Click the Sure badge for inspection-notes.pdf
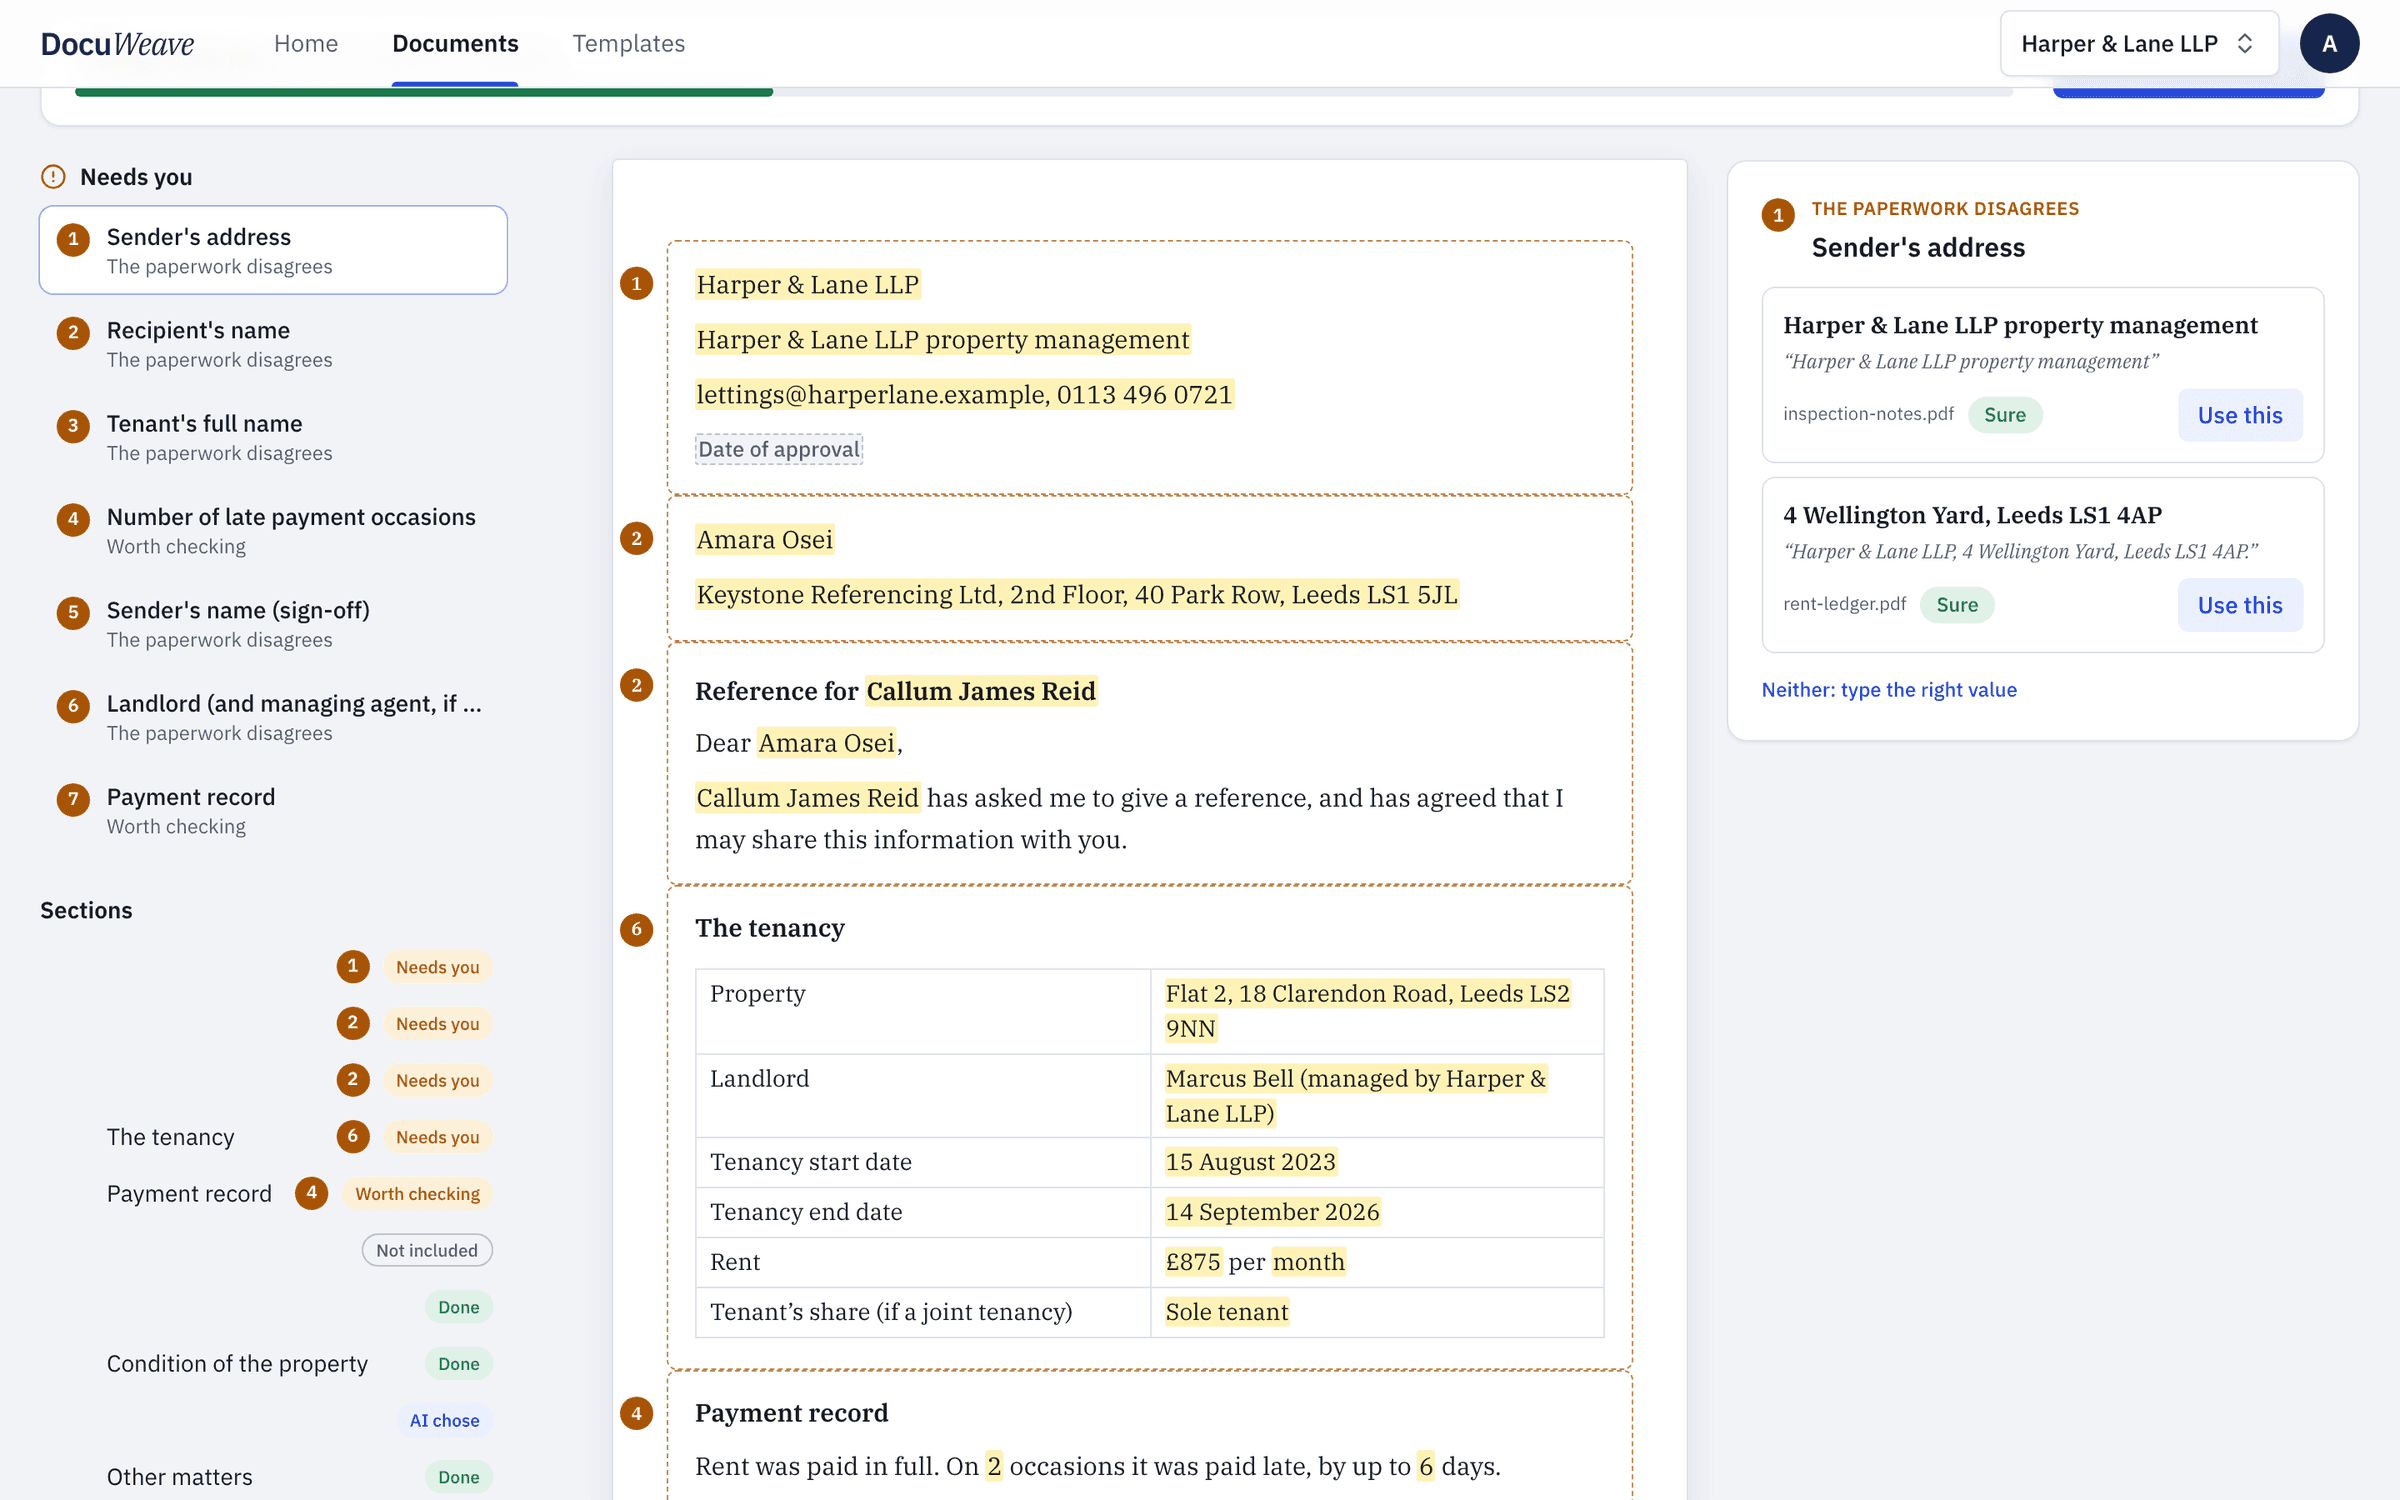 pyautogui.click(x=2005, y=415)
